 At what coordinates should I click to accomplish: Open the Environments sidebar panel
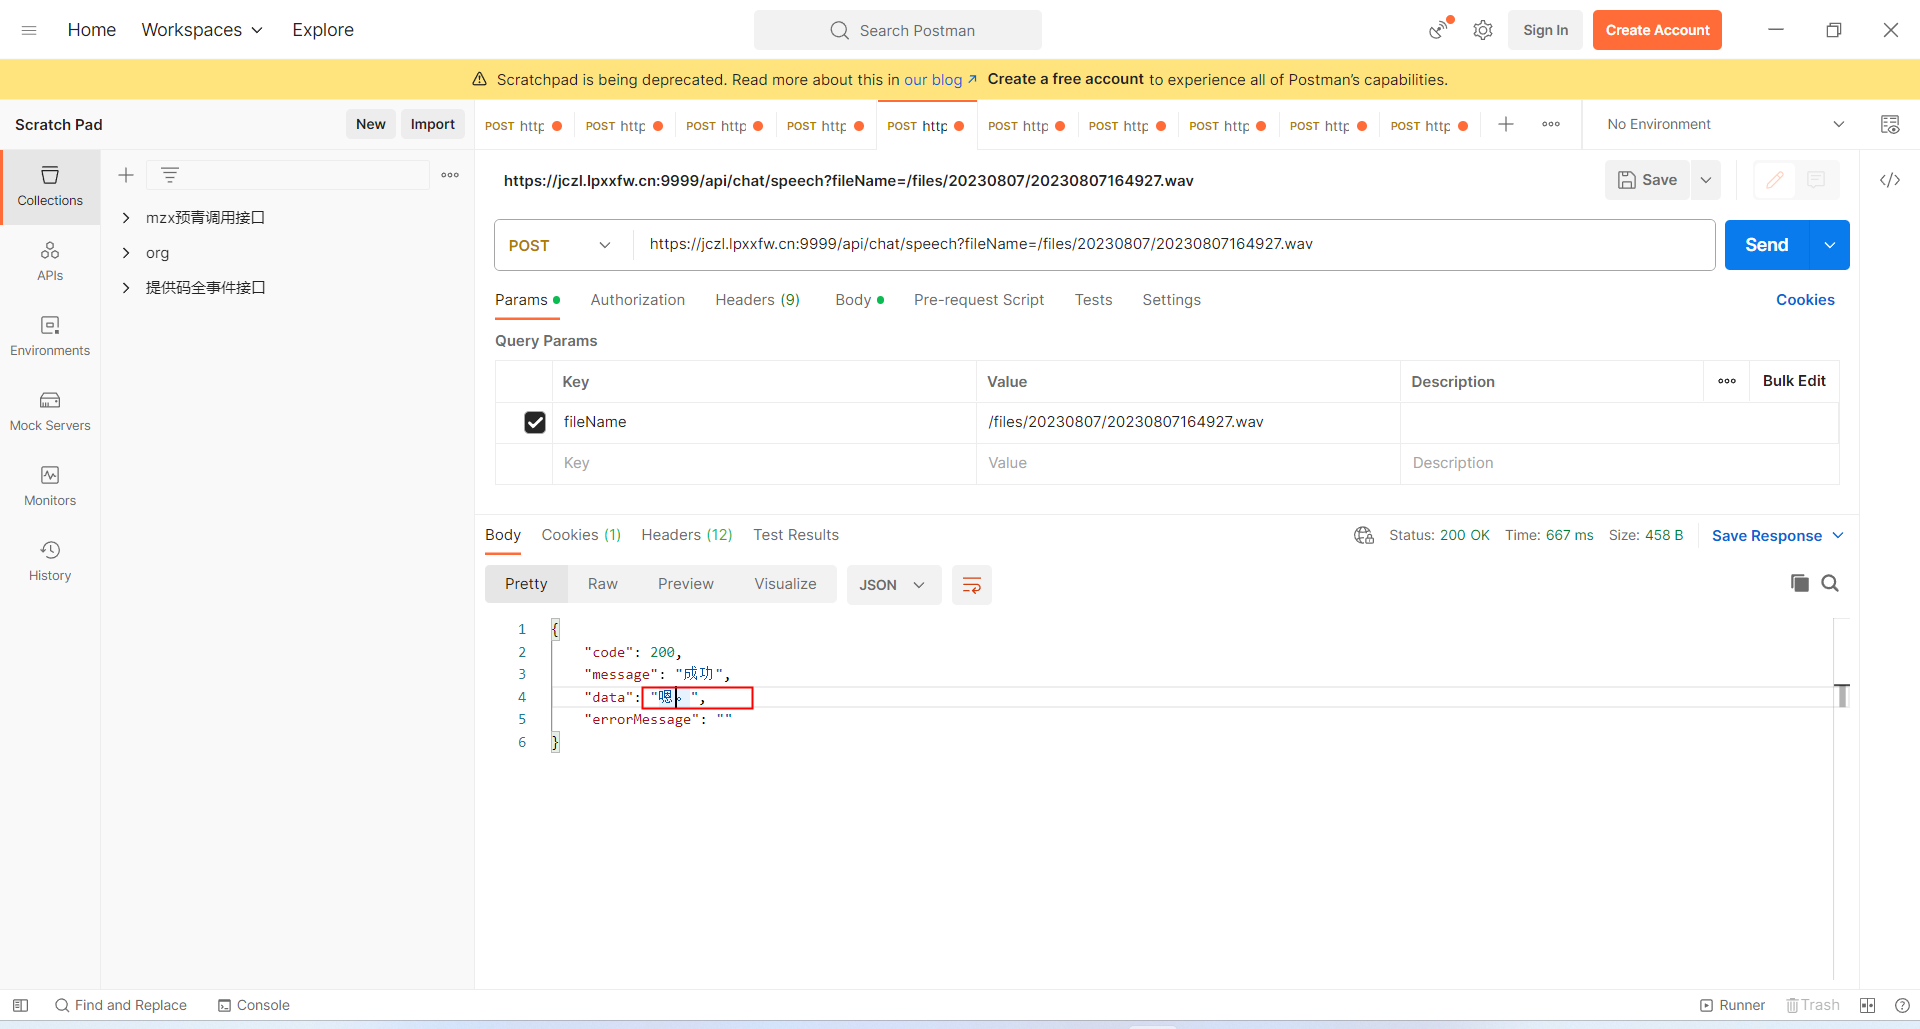point(50,336)
